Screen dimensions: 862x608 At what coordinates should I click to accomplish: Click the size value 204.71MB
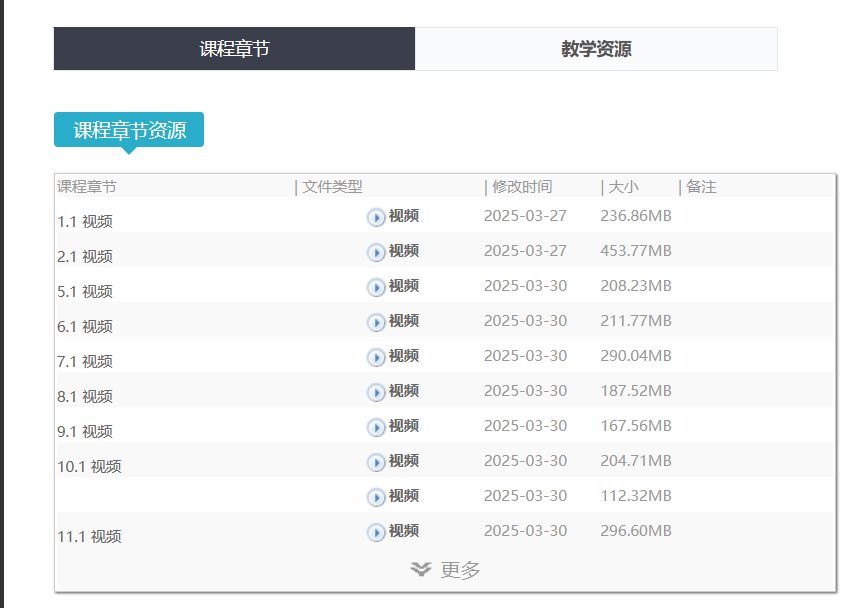coord(636,461)
